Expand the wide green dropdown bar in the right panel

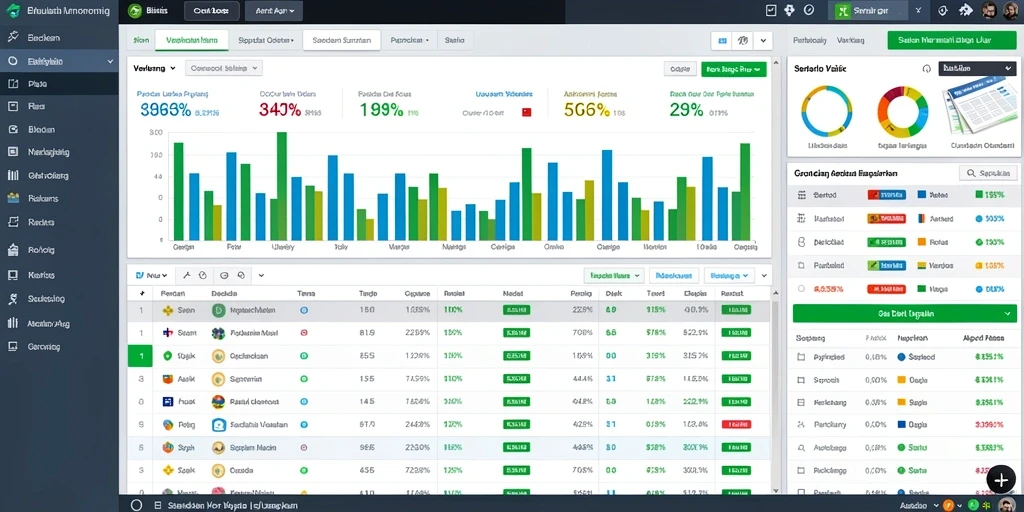[904, 313]
